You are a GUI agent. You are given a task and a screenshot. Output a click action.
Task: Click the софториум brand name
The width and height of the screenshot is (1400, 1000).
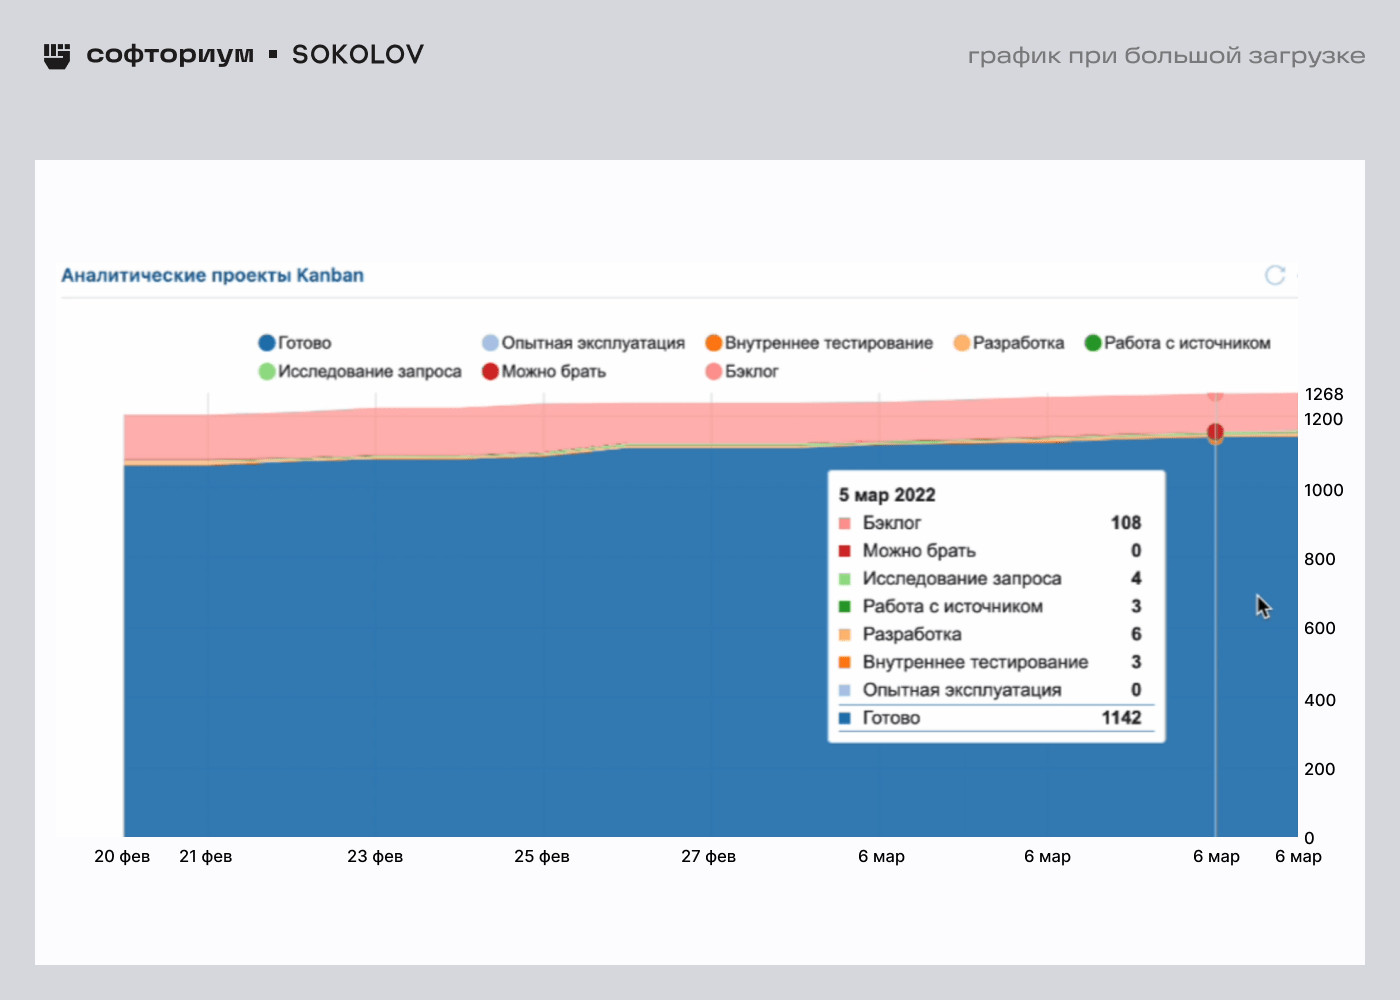[170, 55]
